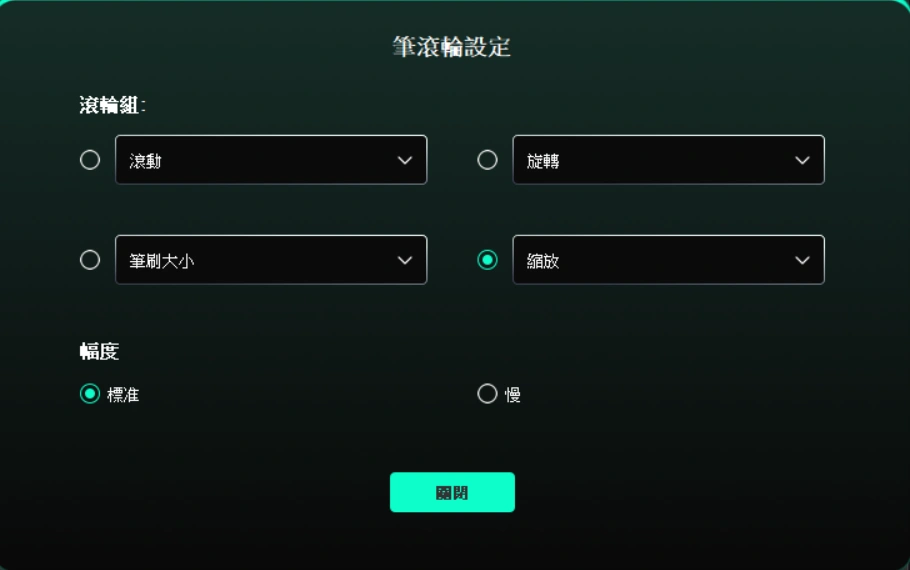Click the 幅度 section heading
The width and height of the screenshot is (910, 570).
click(99, 351)
